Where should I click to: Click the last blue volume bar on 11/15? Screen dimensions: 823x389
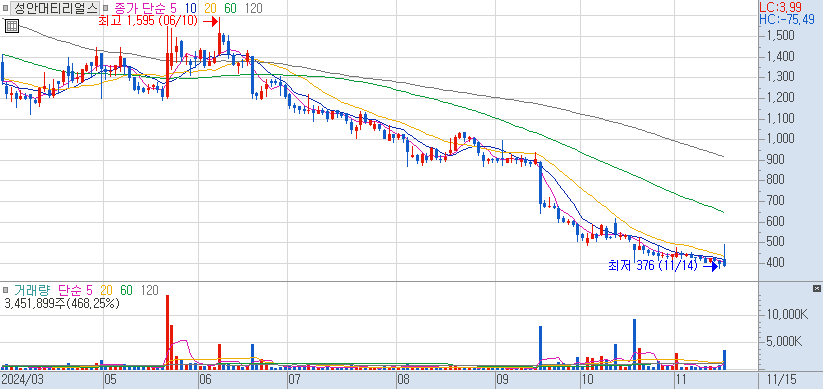(x=724, y=360)
